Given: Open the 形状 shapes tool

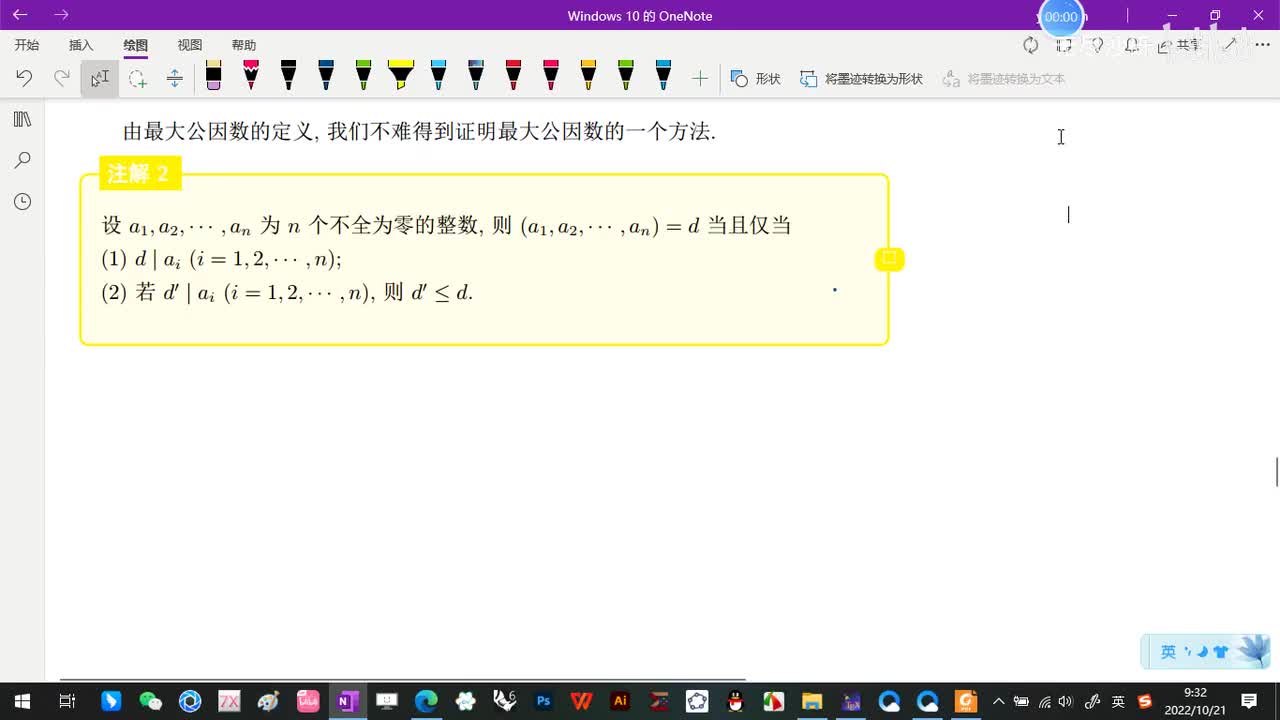Looking at the screenshot, I should pyautogui.click(x=756, y=78).
